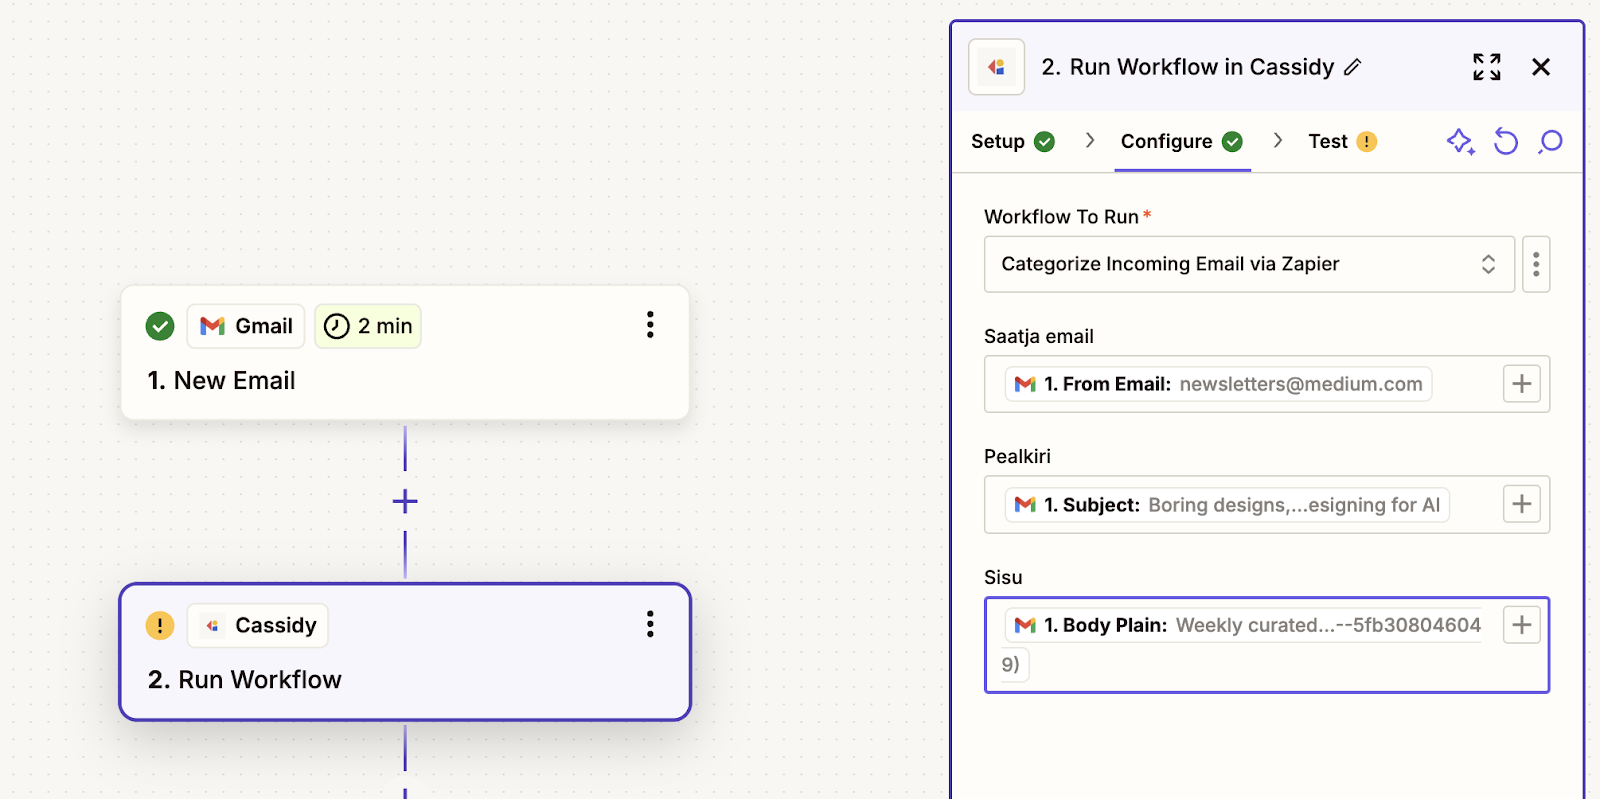Add a step with the plus between steps
This screenshot has width=1600, height=799.
(x=405, y=501)
